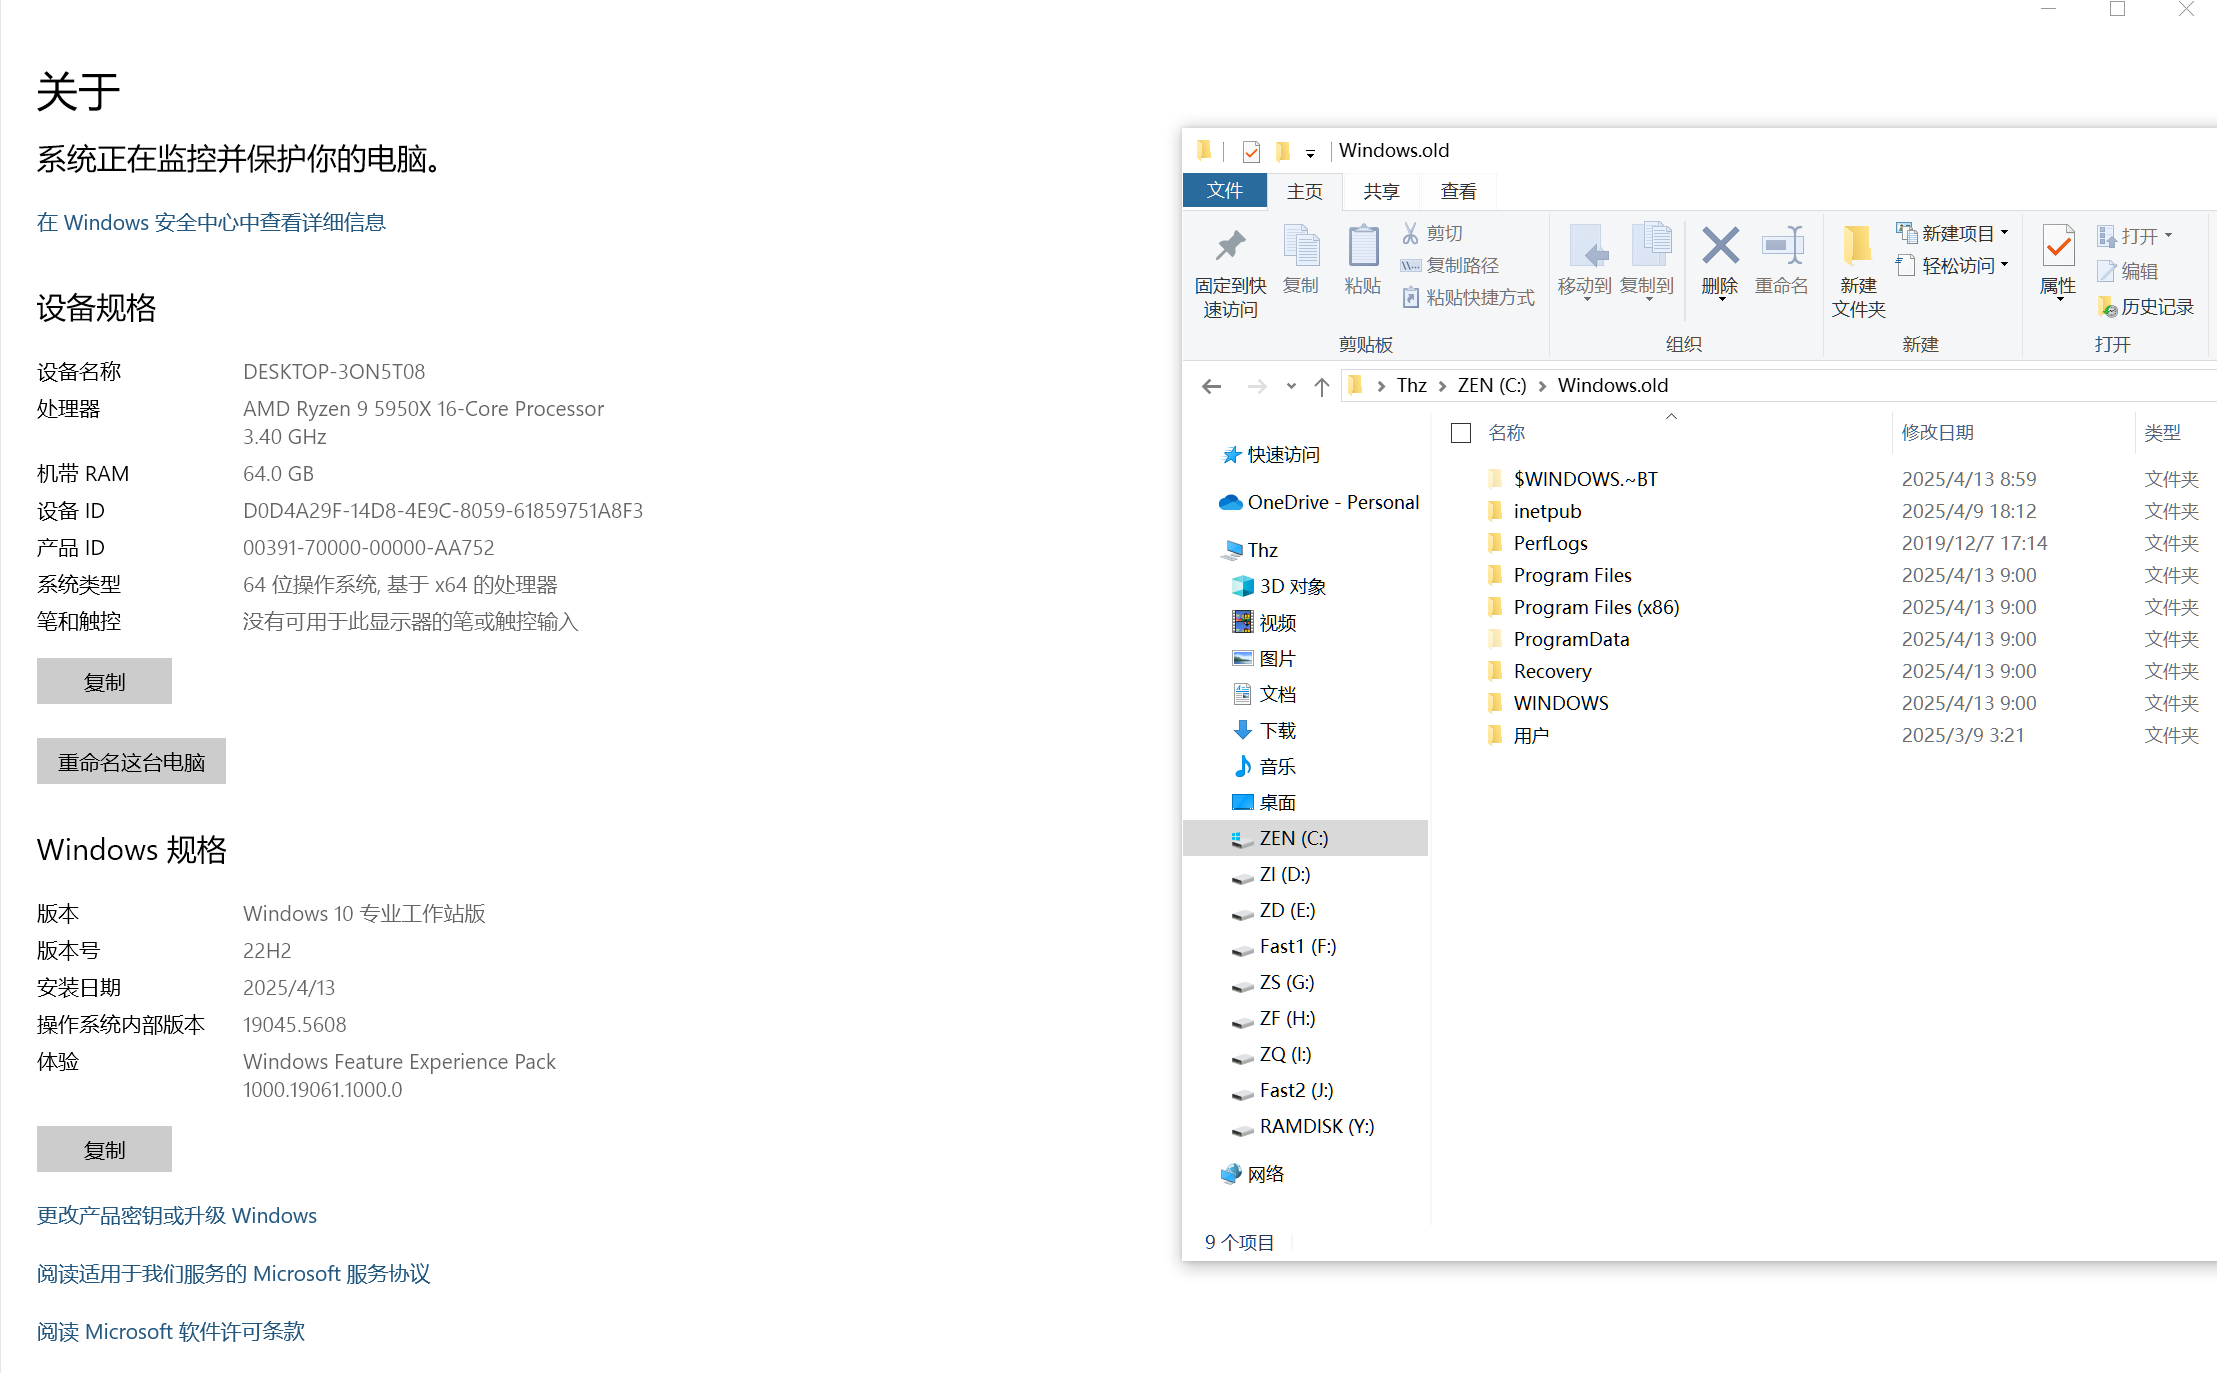Viewport: 2217px width, 1373px height.
Task: Expand the ZEN (C:) breadcrumb chevron
Action: tap(1542, 386)
